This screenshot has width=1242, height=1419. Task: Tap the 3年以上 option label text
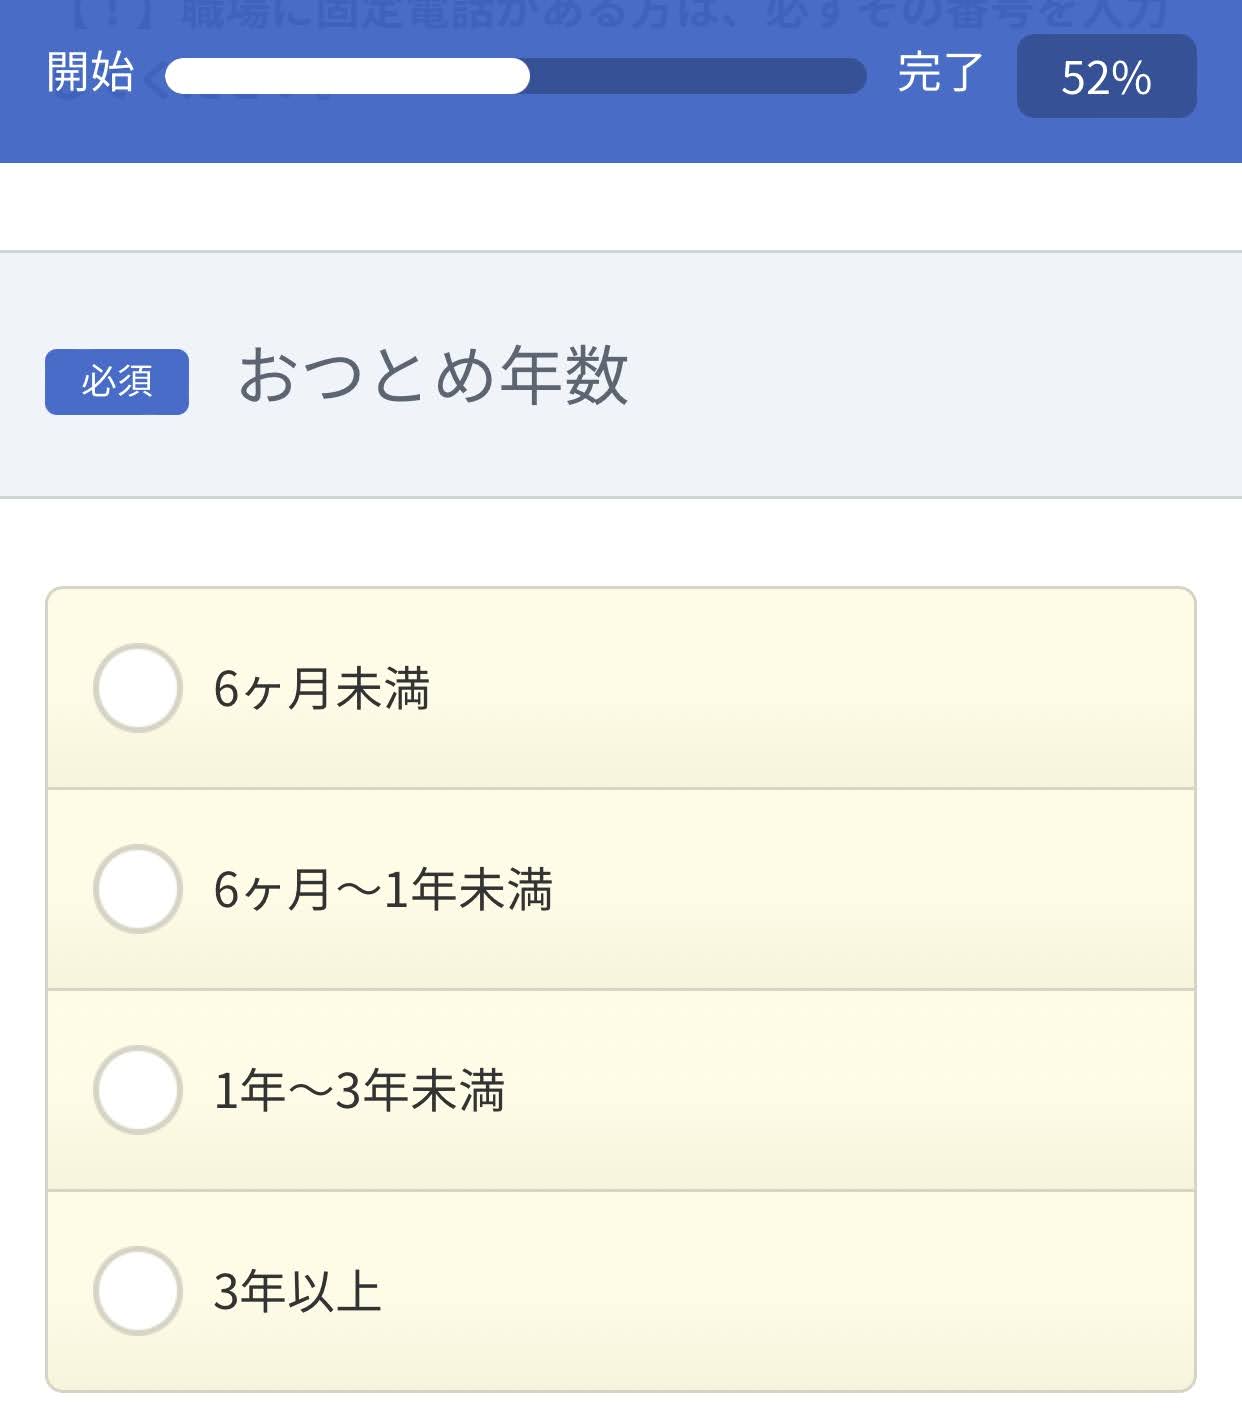[297, 1292]
